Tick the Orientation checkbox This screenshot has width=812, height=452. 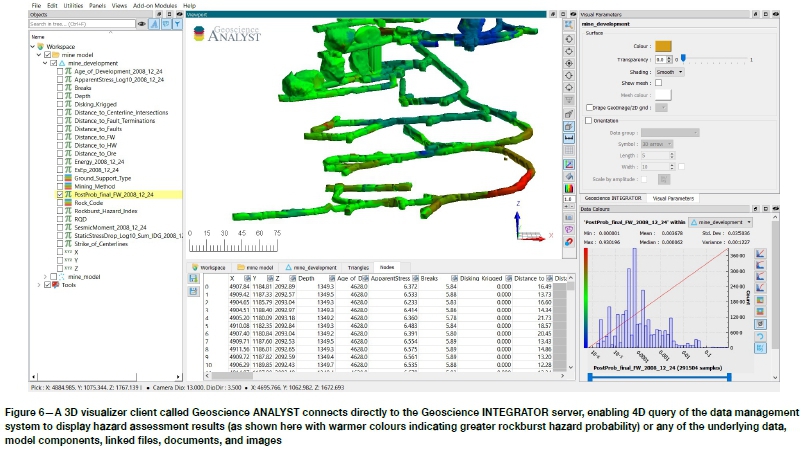pos(587,119)
